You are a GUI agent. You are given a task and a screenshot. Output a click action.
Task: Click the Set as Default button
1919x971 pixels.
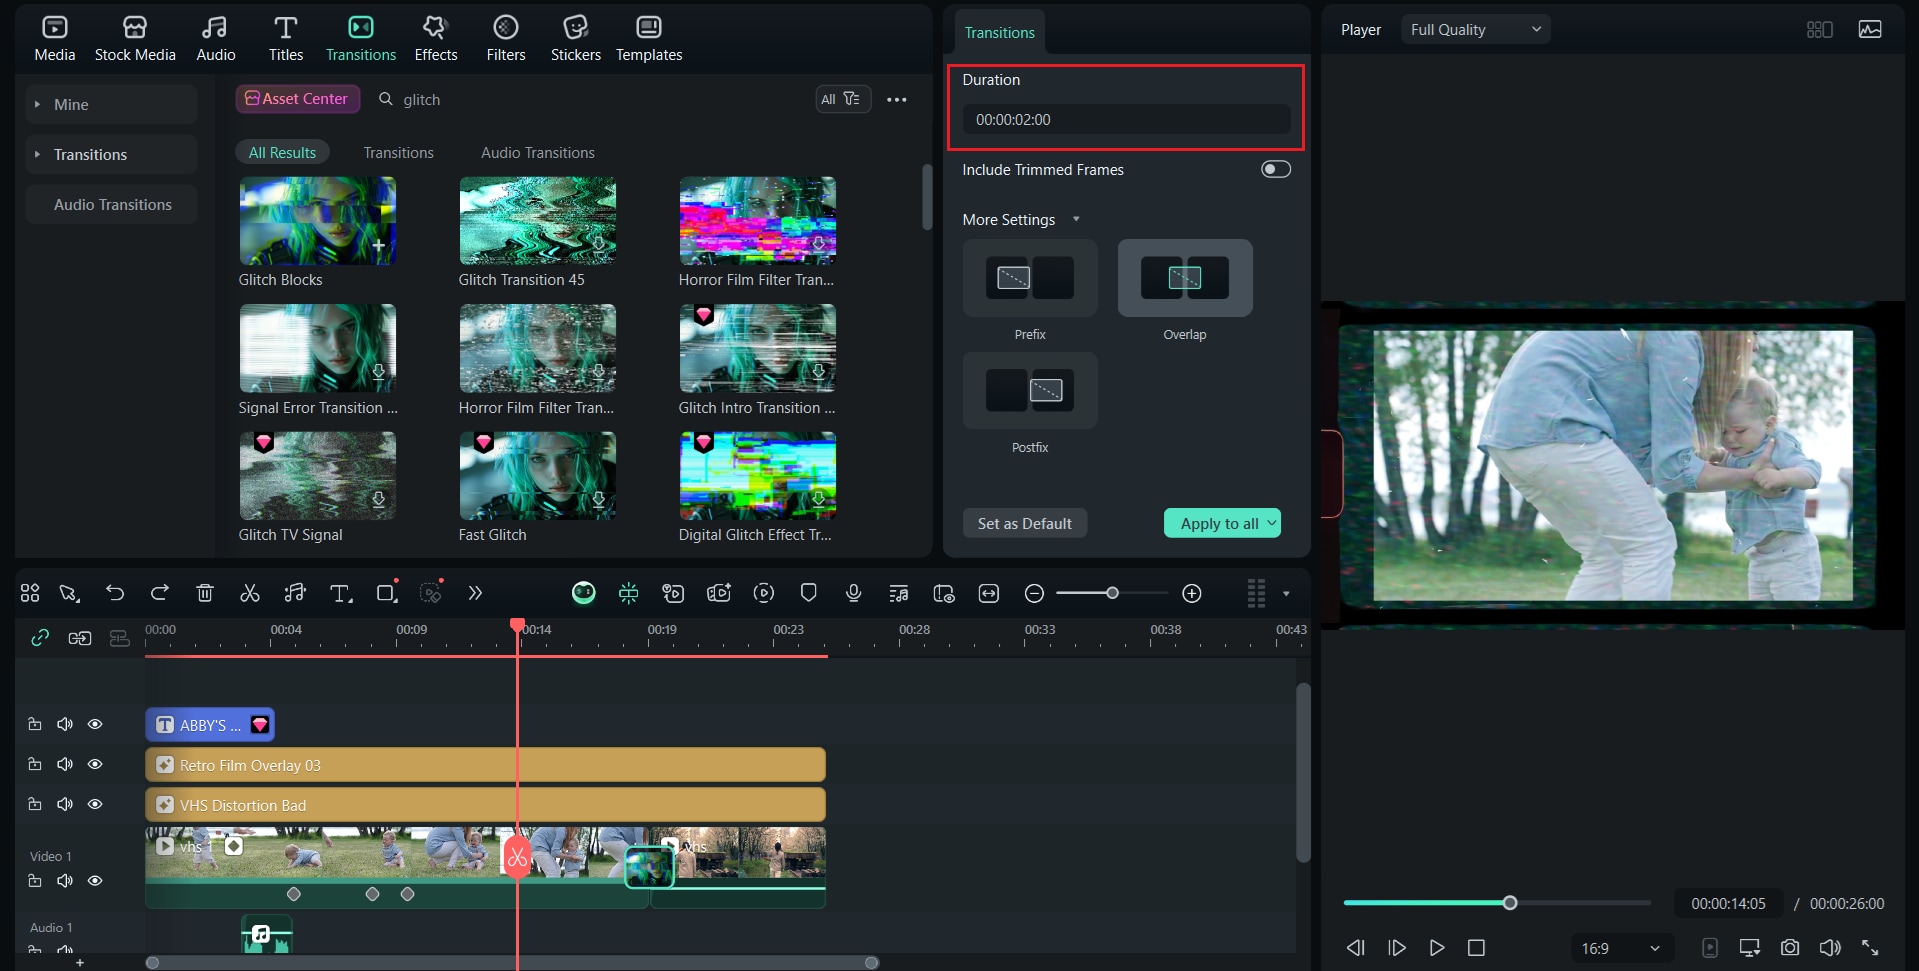pos(1024,522)
